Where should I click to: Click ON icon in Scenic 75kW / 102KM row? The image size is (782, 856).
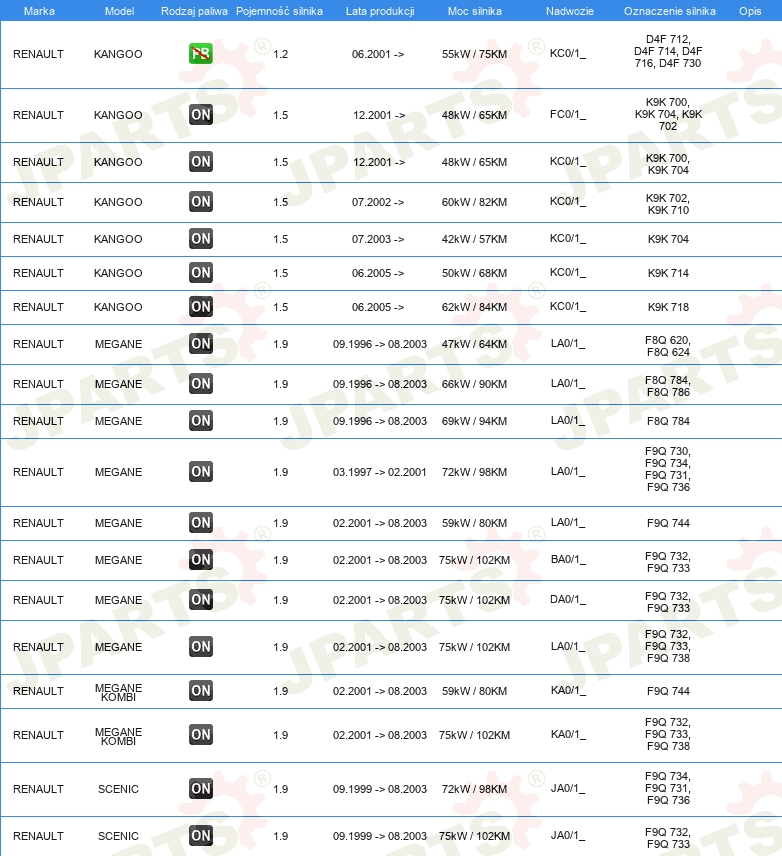coord(200,835)
